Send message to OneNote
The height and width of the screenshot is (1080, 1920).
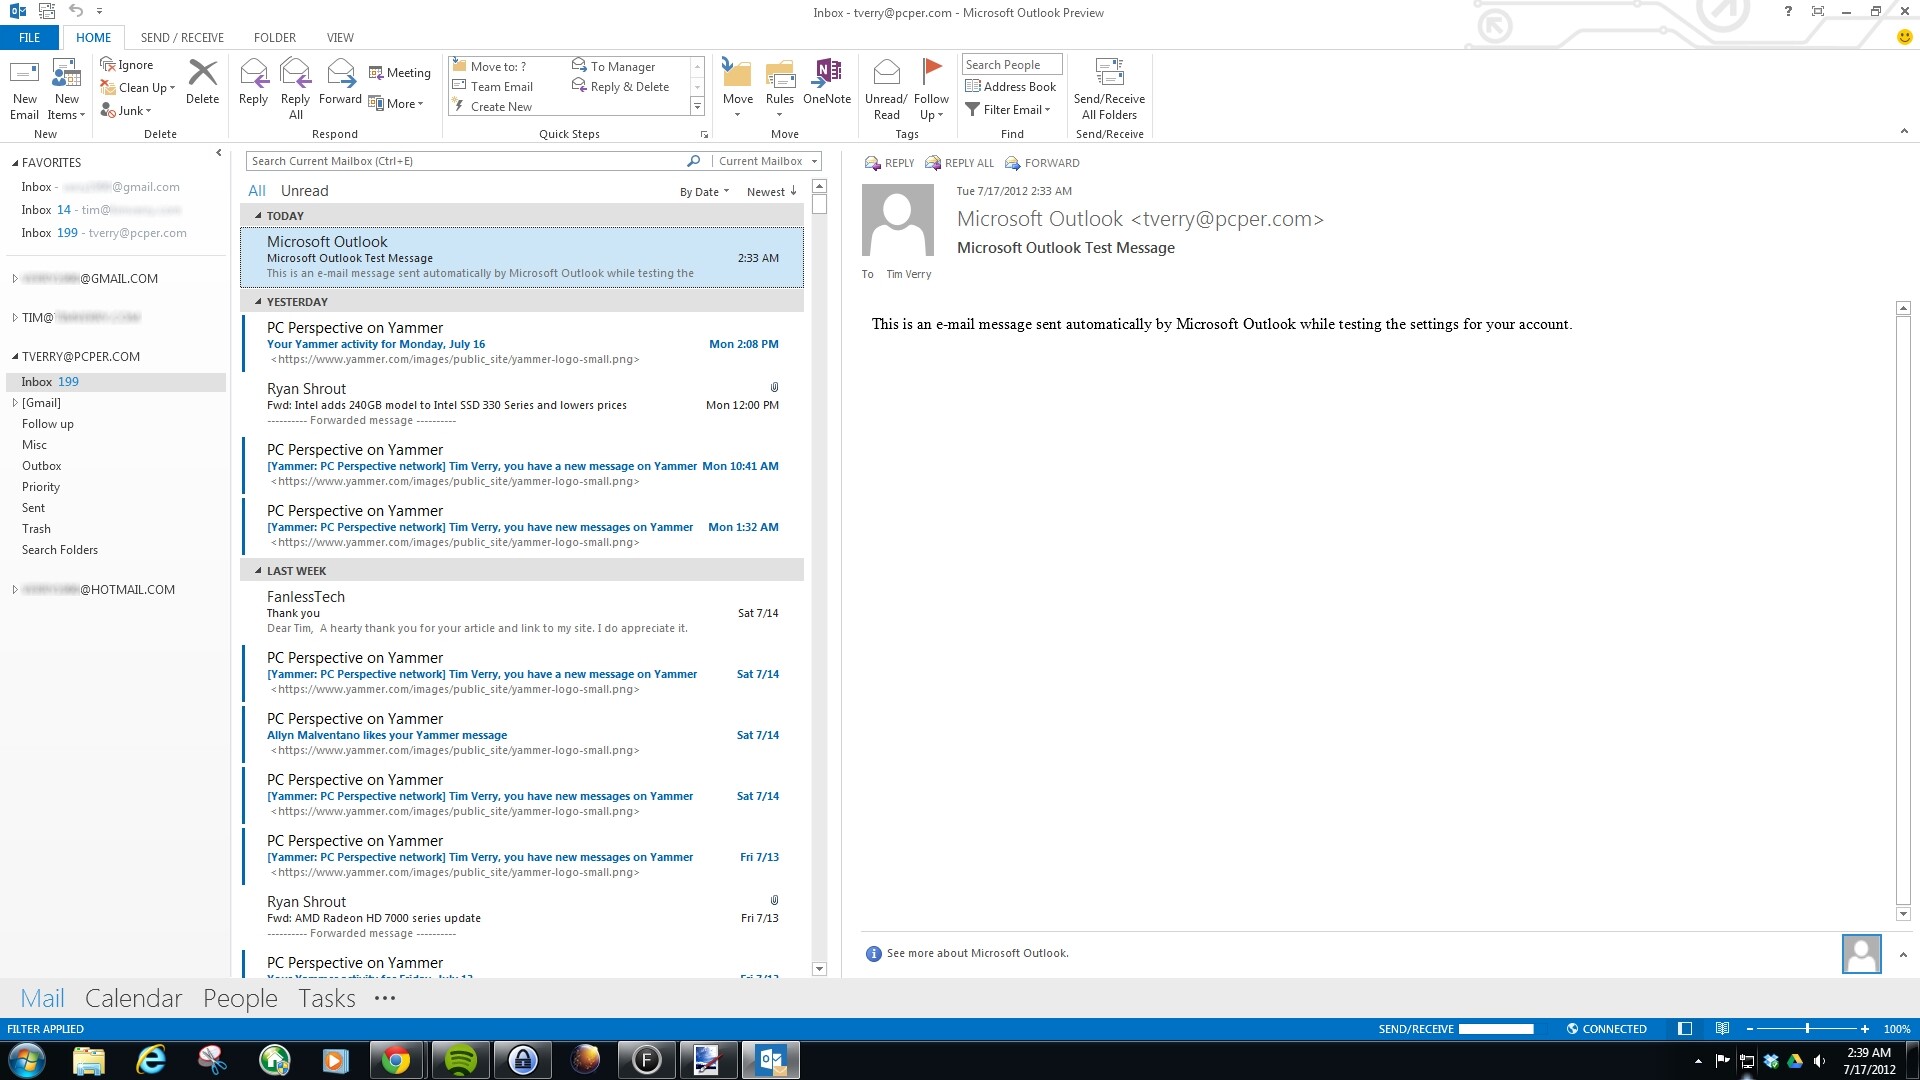[827, 76]
